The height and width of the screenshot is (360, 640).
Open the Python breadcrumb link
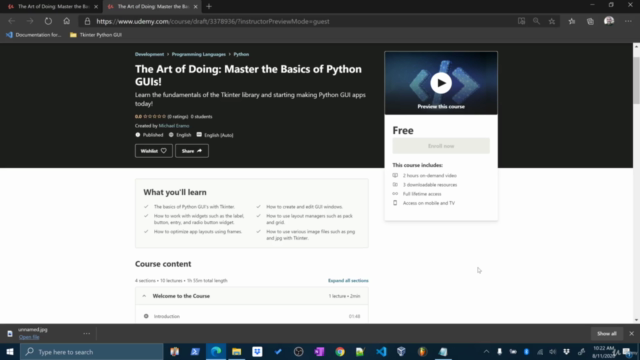(241, 54)
